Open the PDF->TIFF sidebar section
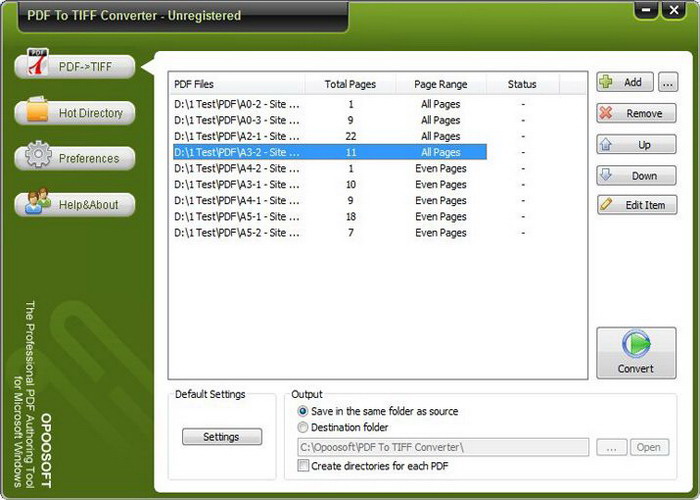This screenshot has width=700, height=500. 75,67
